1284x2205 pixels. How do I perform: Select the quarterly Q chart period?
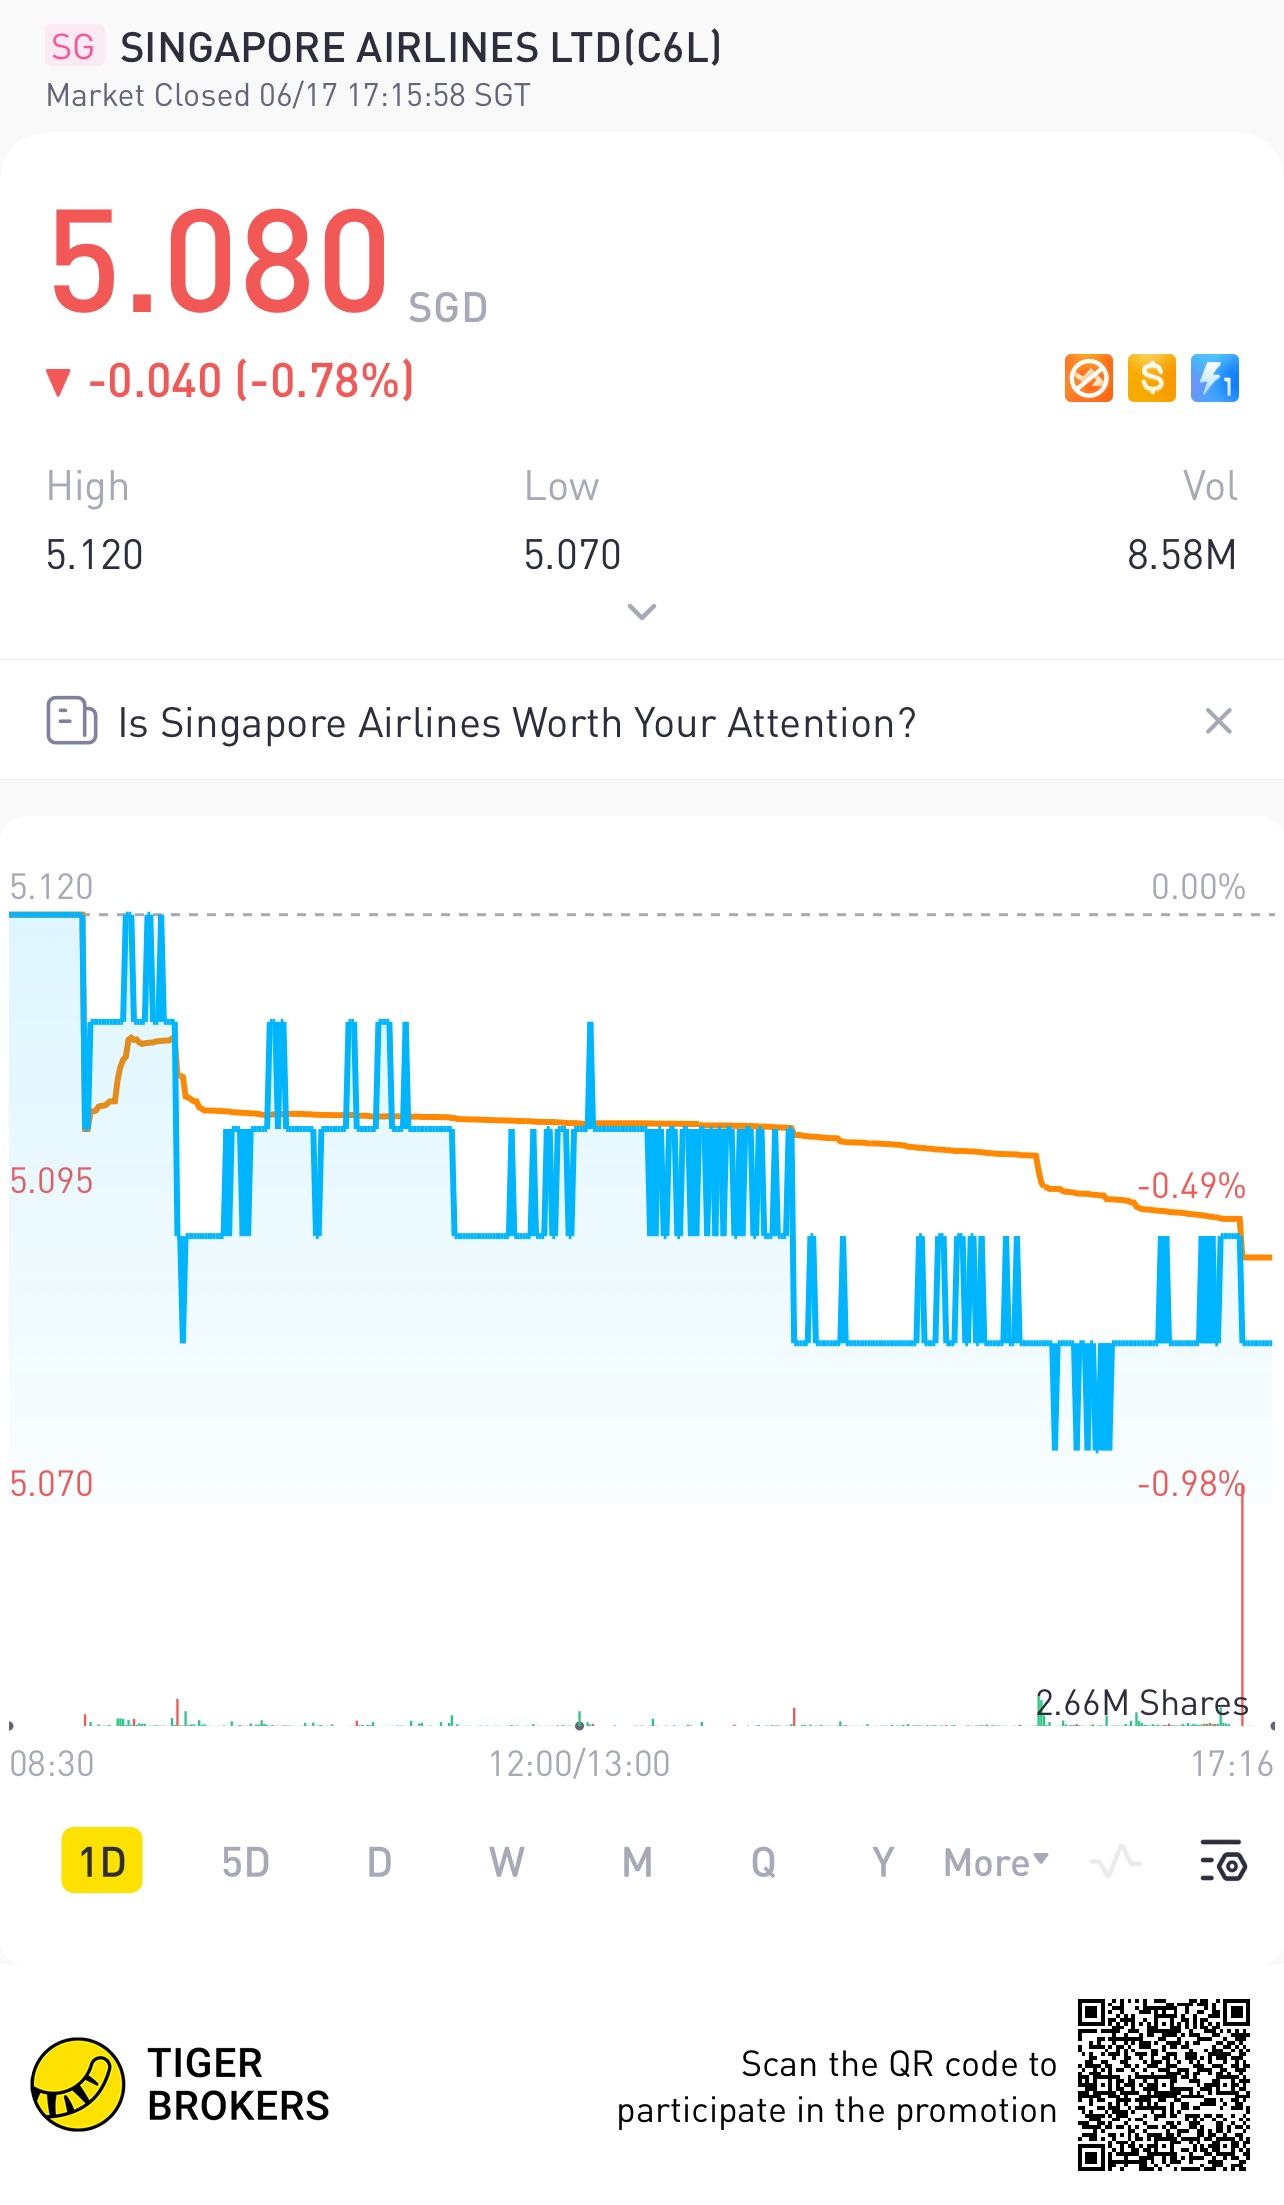(763, 1862)
